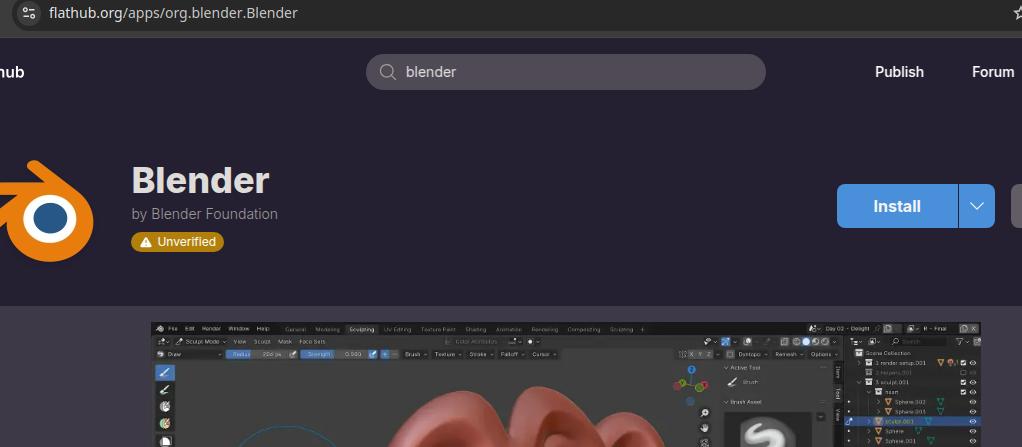Click the blue Z axis on navigation gizmo
Viewport: 1022px width, 447px height.
click(x=692, y=369)
